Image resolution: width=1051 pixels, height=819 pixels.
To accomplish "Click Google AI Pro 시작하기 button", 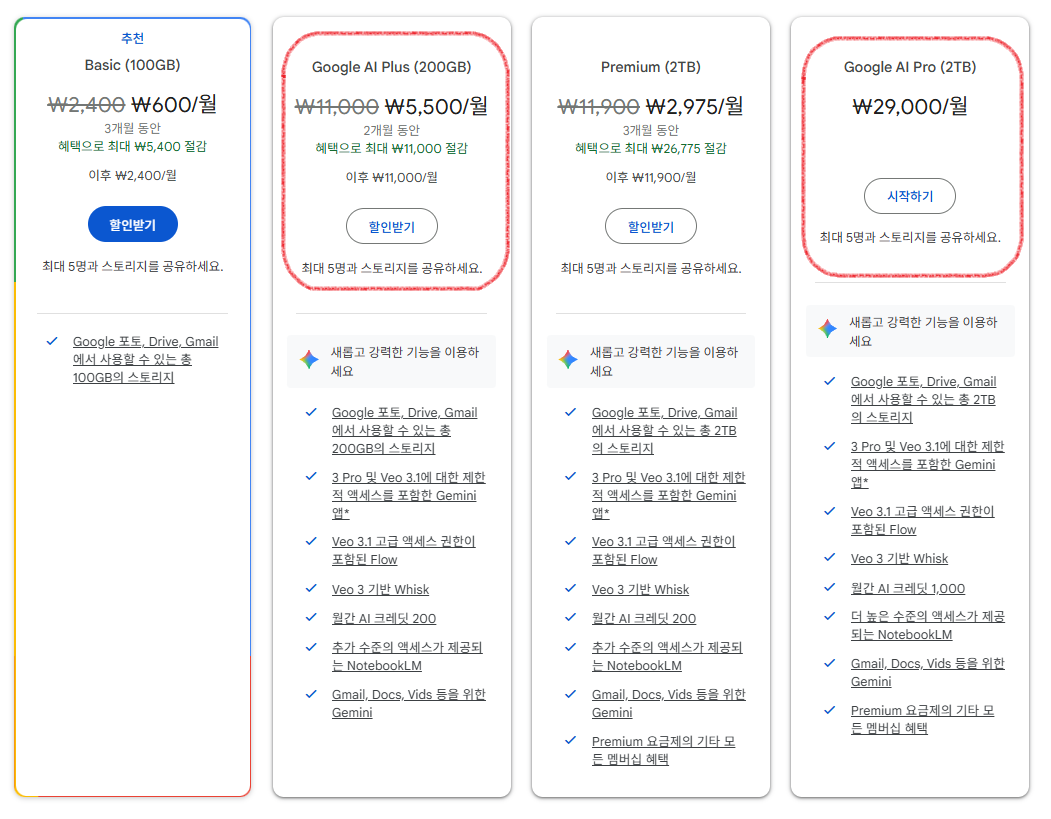I will 910,196.
